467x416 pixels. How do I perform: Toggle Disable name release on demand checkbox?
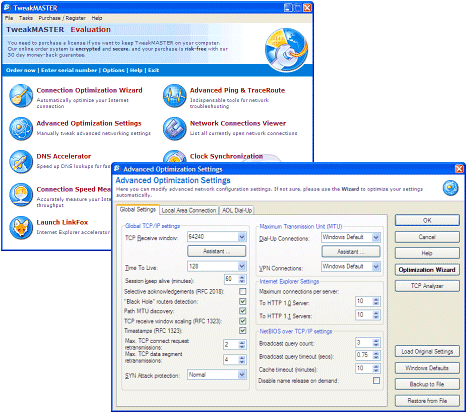coord(376,381)
